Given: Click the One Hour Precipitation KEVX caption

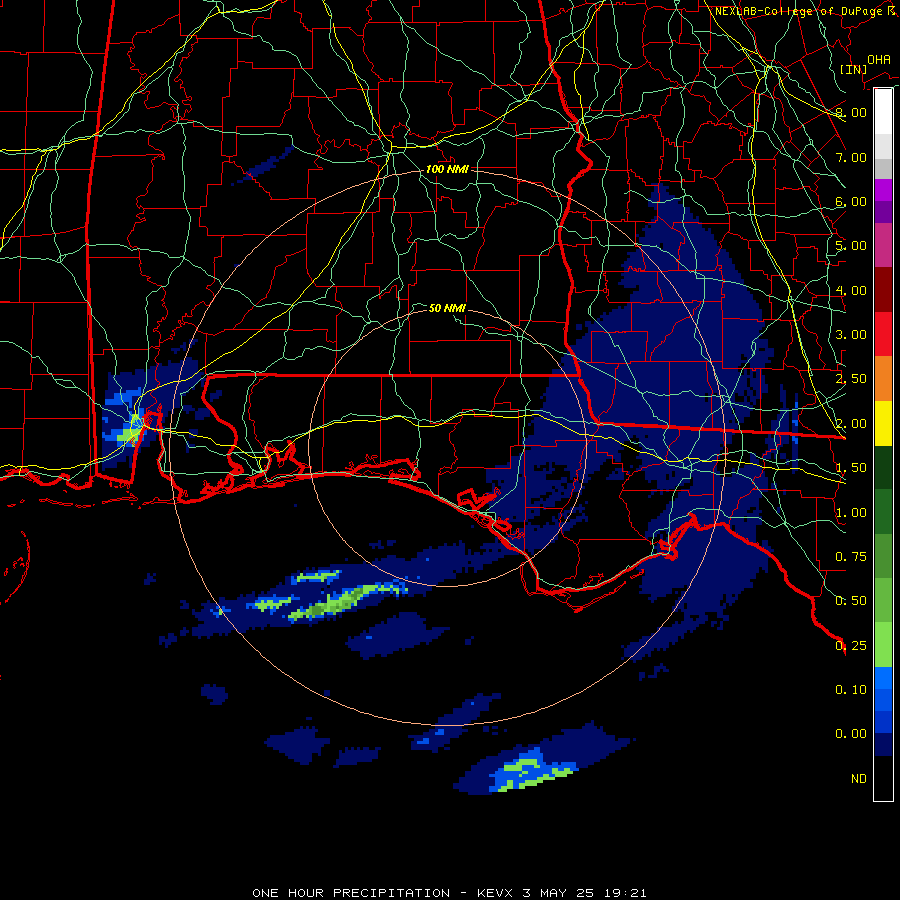Looking at the screenshot, I should [449, 893].
